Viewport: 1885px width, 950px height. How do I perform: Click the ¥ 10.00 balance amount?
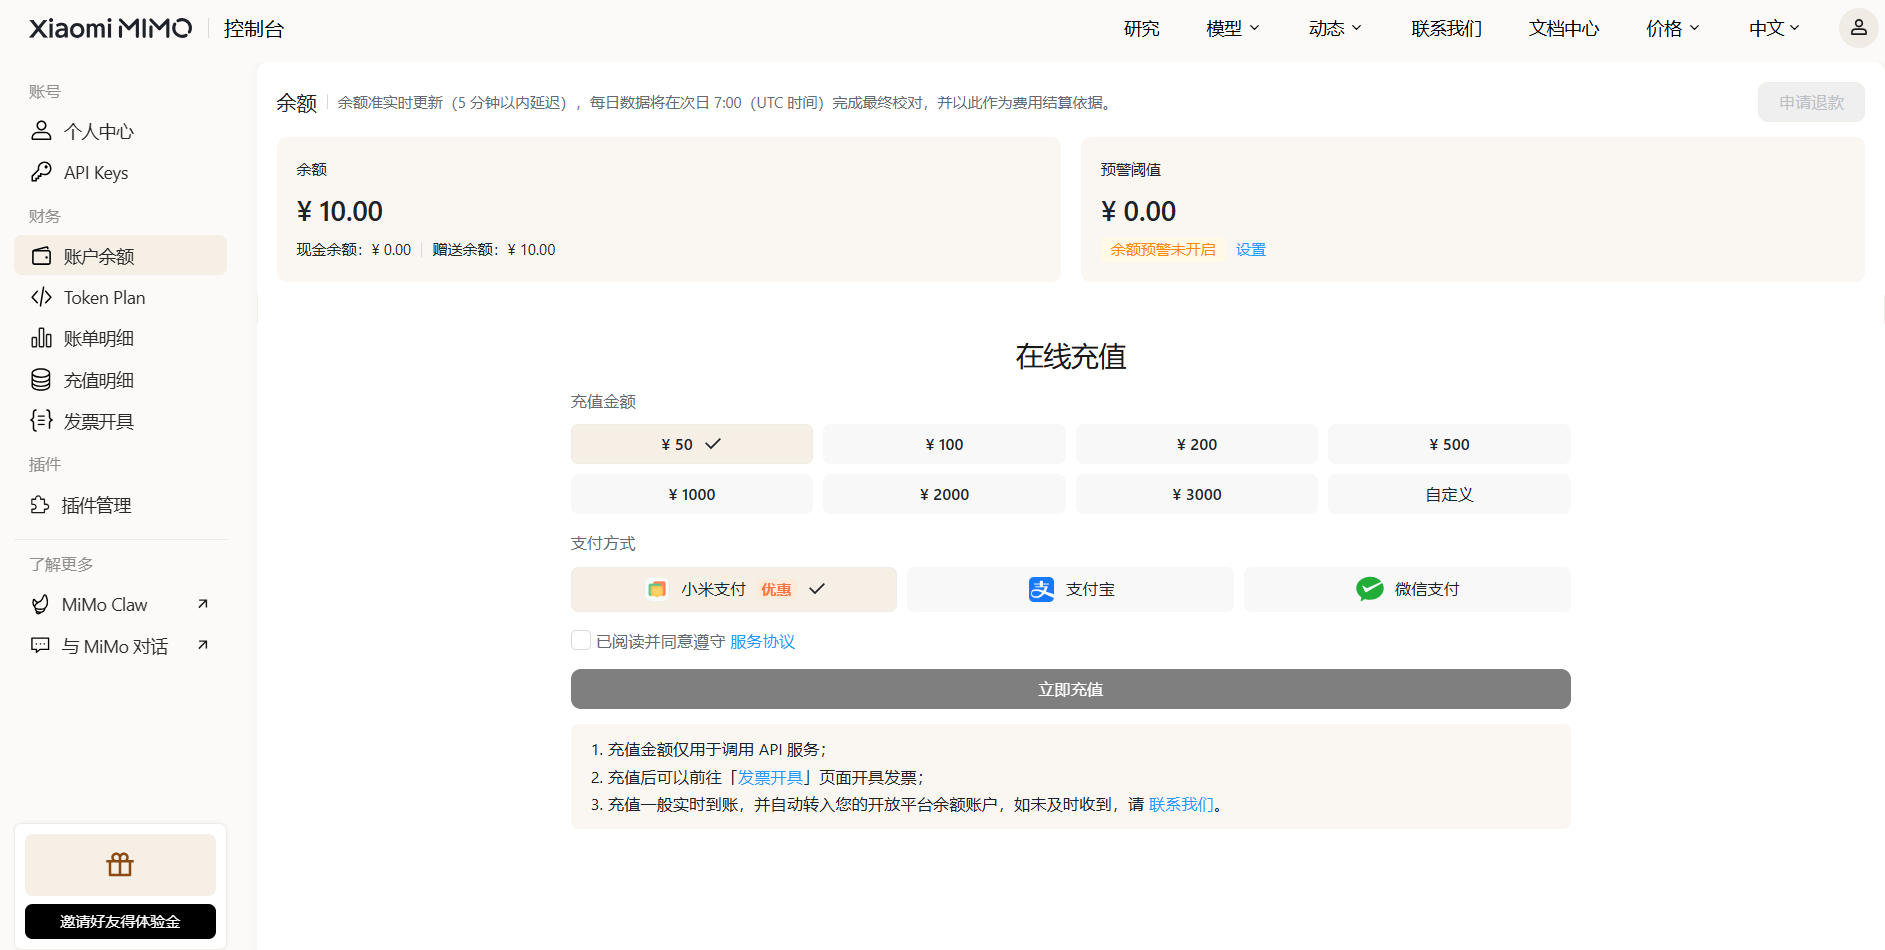340,211
